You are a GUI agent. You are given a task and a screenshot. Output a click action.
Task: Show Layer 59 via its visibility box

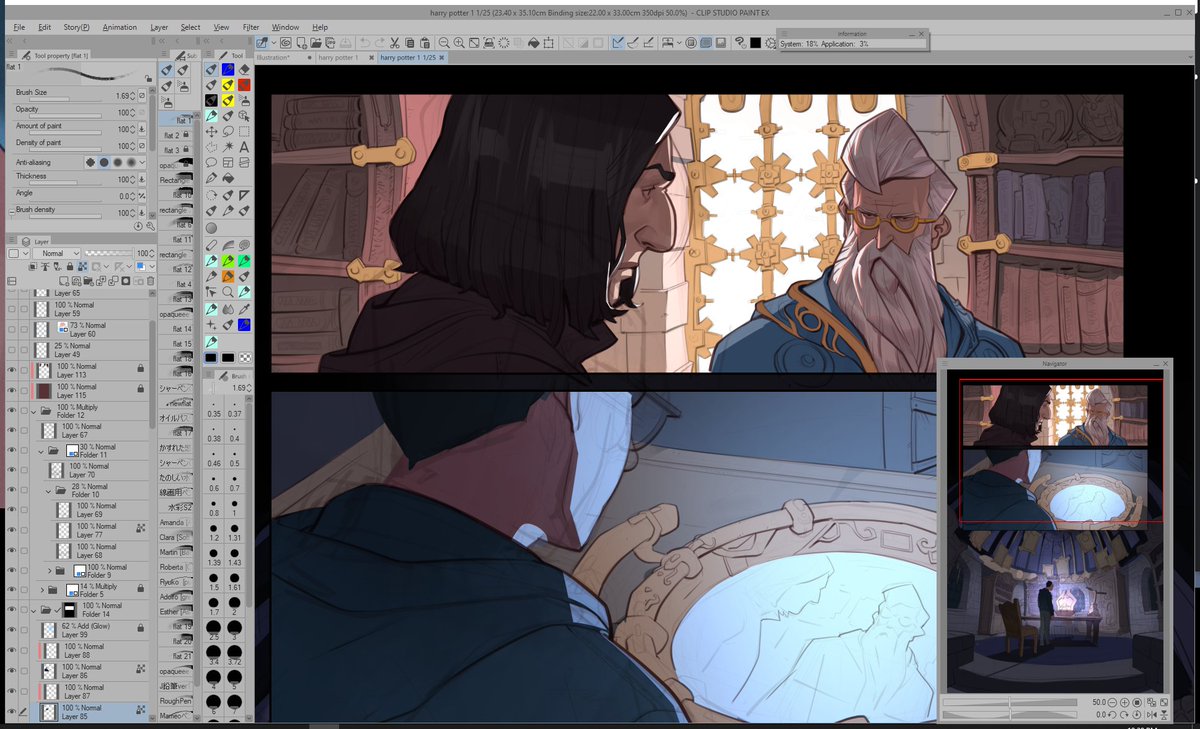(11, 309)
